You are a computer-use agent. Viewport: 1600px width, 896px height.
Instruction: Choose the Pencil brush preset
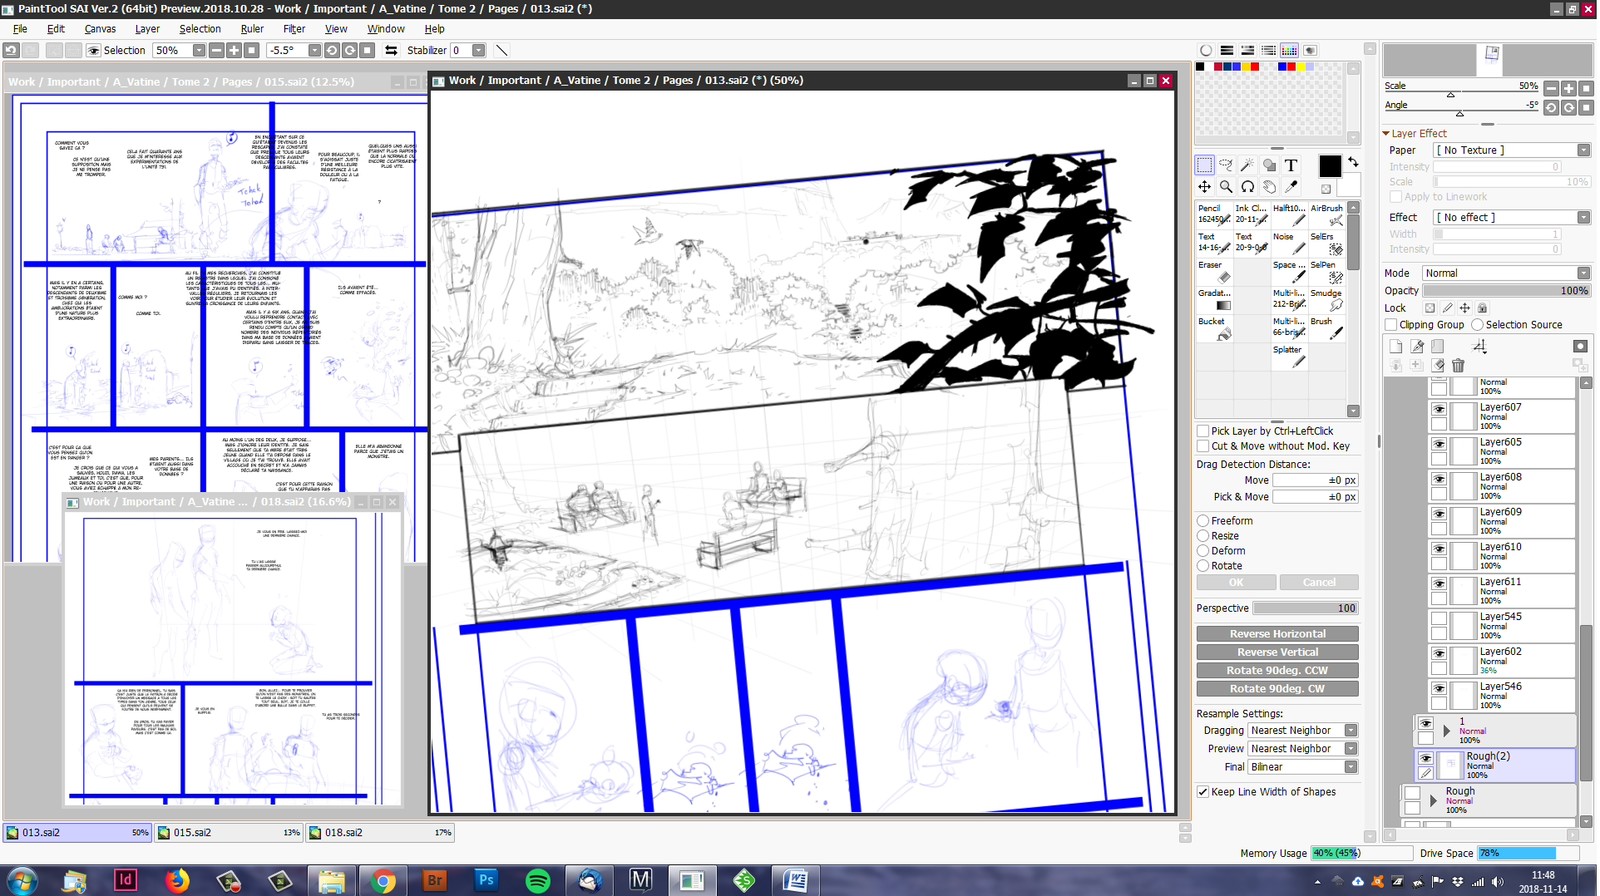click(x=1214, y=214)
